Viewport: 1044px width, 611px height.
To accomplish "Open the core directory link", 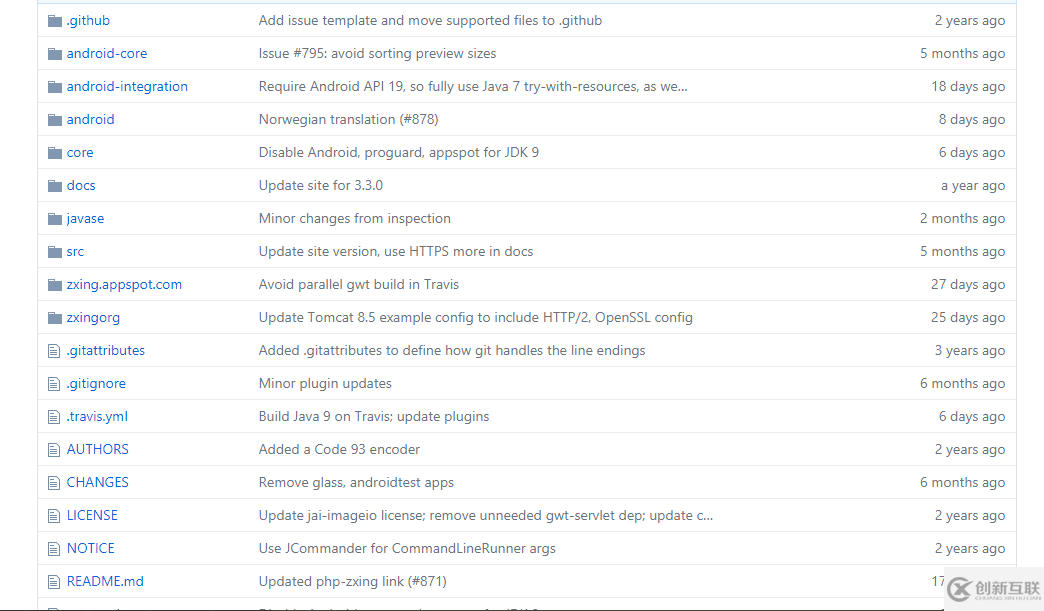I will [80, 153].
